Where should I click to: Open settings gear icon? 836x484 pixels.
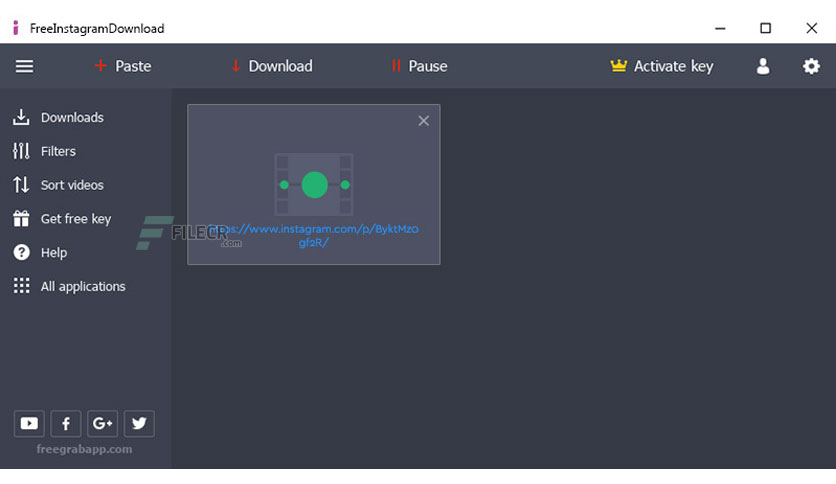tap(811, 66)
